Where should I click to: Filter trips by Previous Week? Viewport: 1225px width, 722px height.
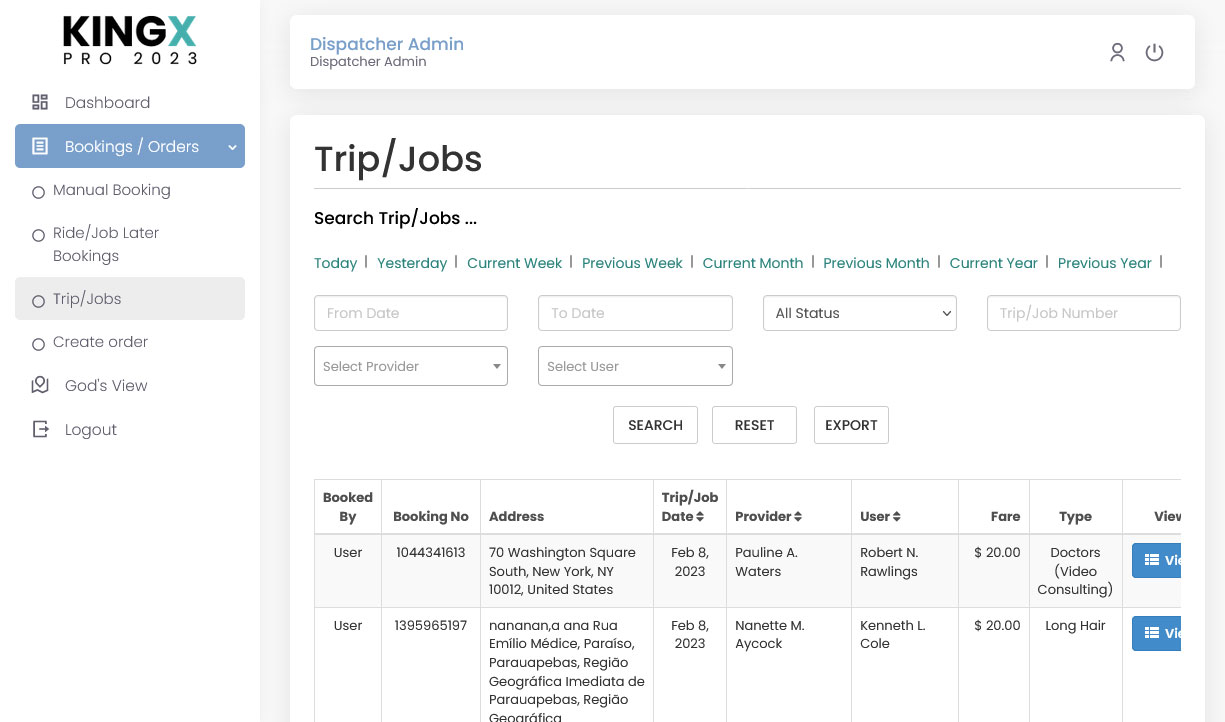coord(632,263)
